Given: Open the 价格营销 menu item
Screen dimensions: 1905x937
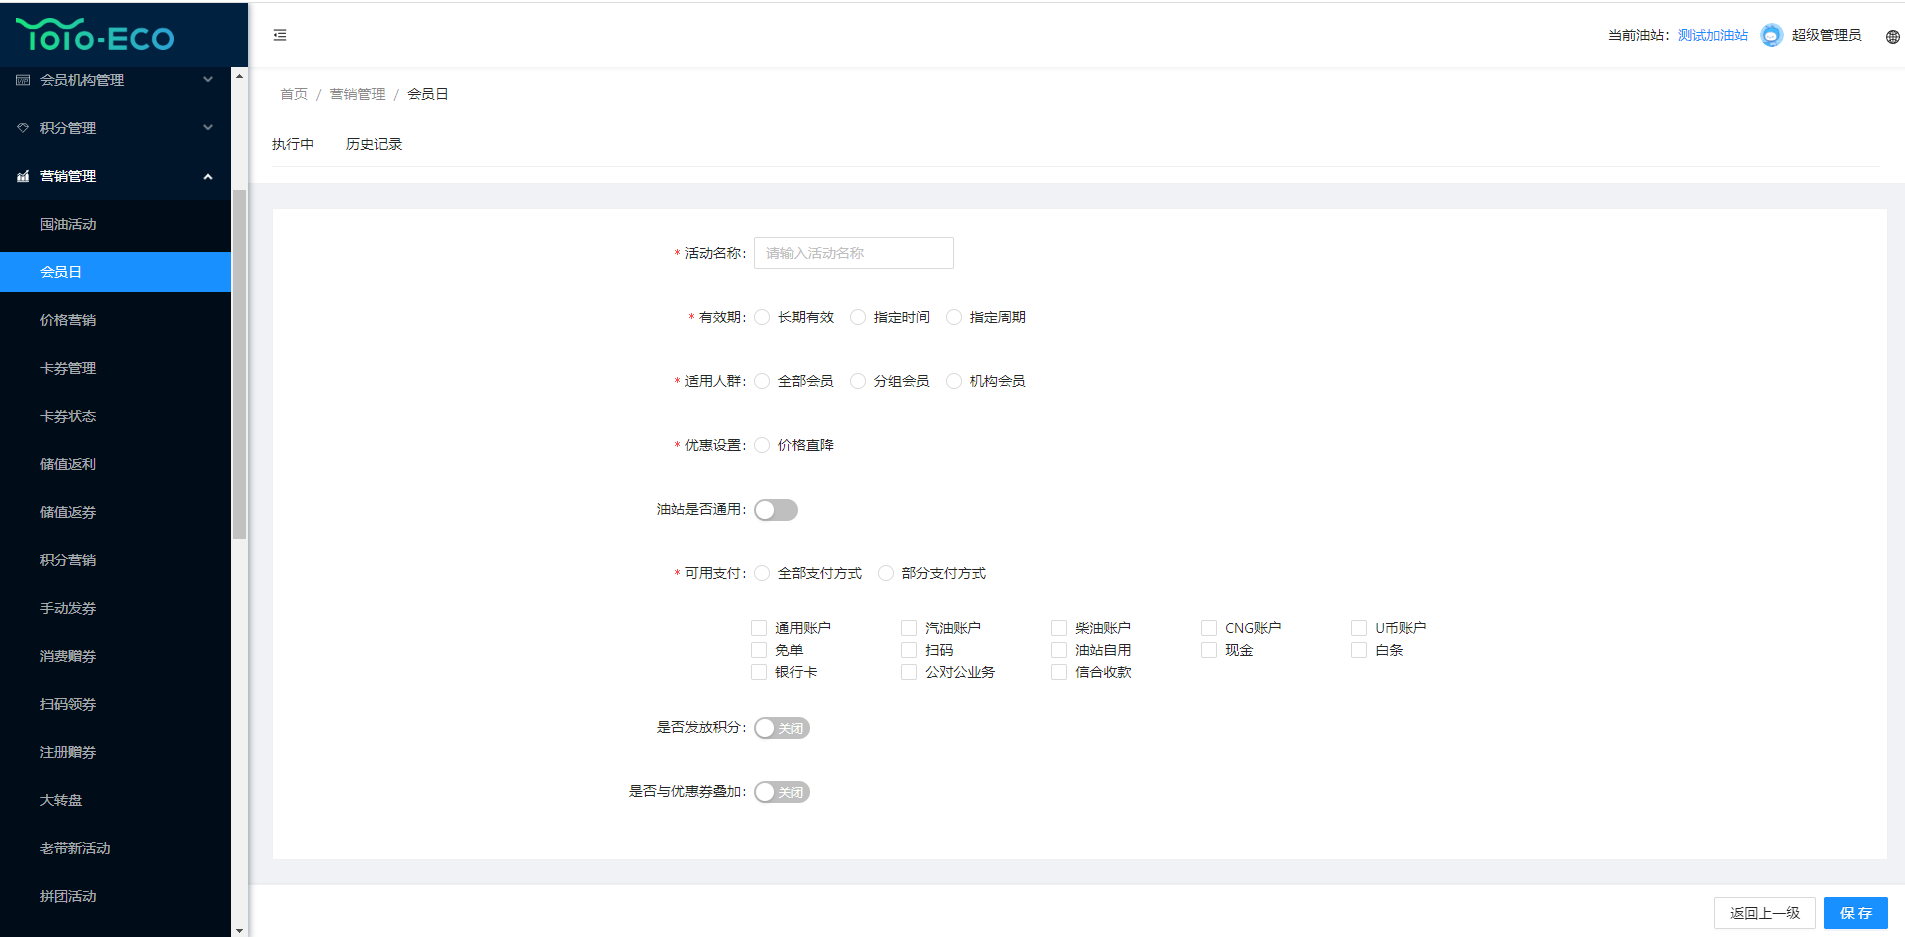Looking at the screenshot, I should tap(115, 320).
